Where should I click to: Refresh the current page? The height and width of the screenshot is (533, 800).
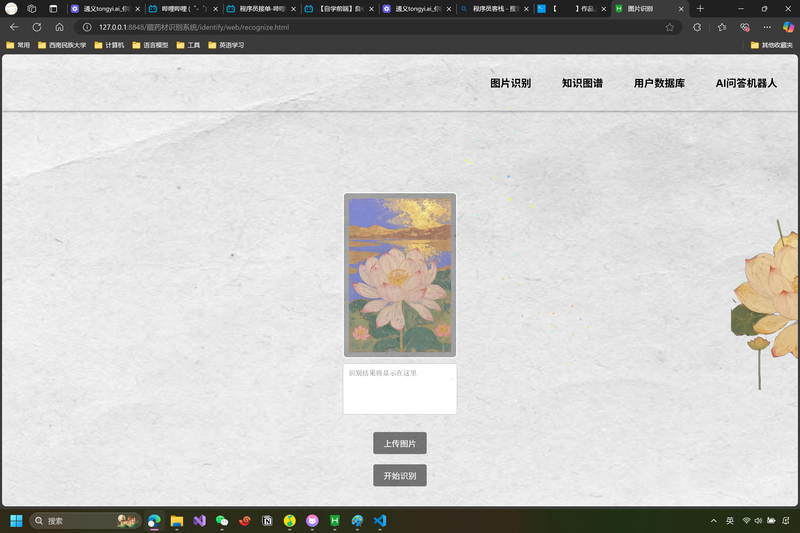37,27
